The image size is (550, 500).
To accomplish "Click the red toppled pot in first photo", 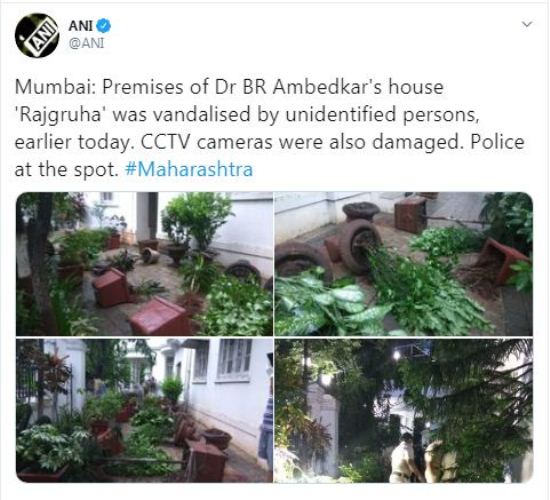I will (x=111, y=287).
